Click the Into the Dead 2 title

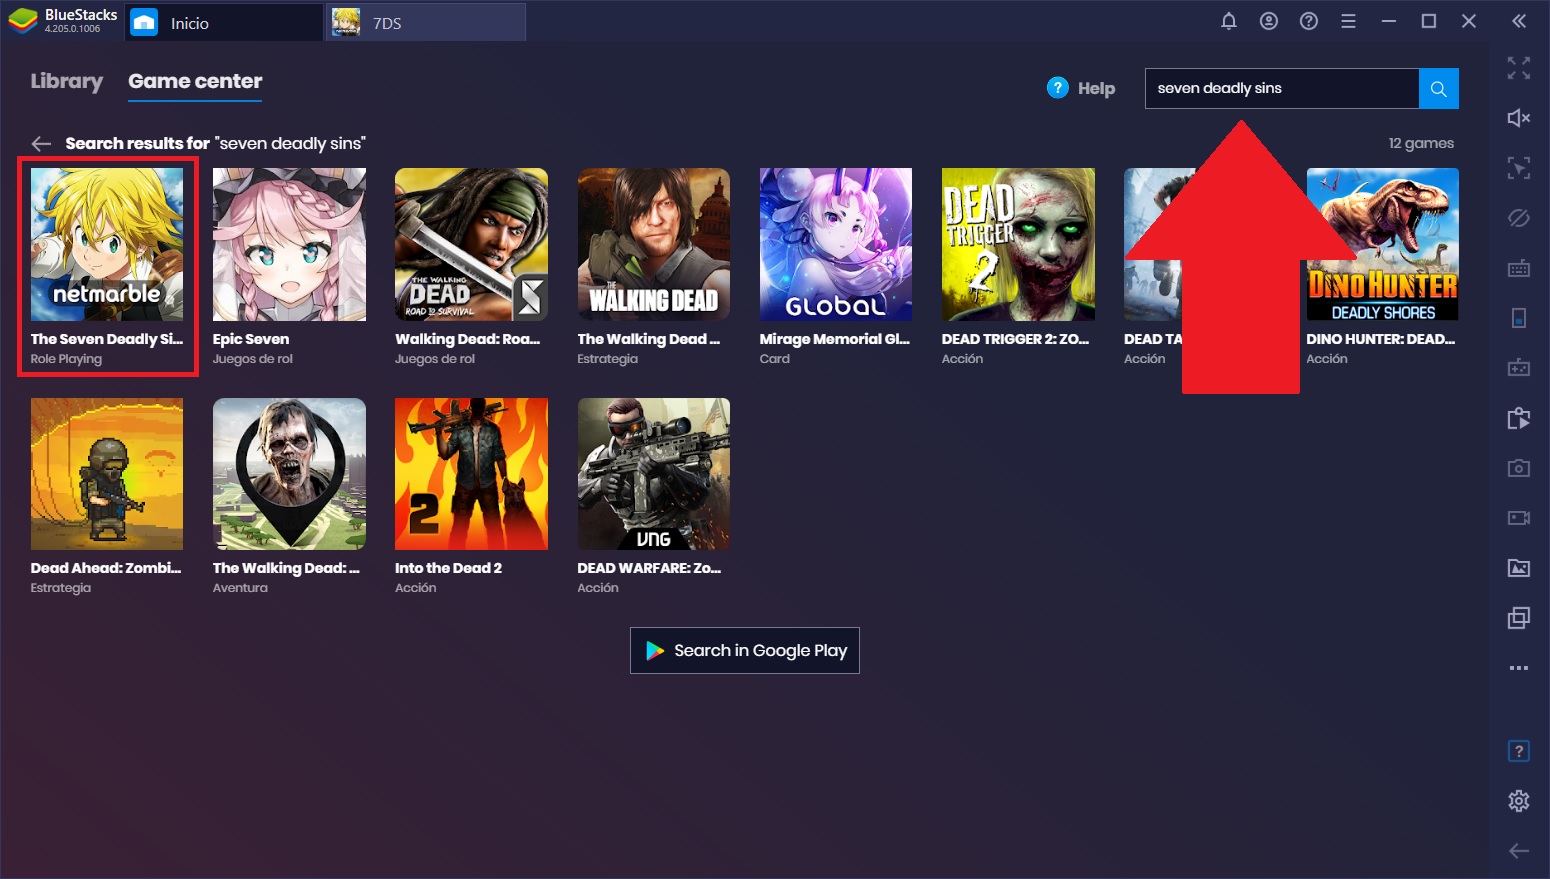coord(448,568)
